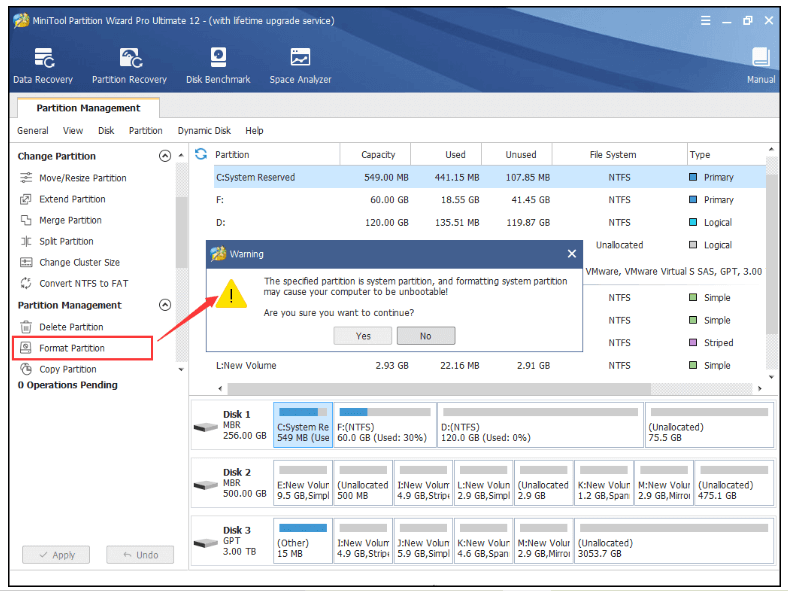Collapse the Partition Management section

(165, 305)
